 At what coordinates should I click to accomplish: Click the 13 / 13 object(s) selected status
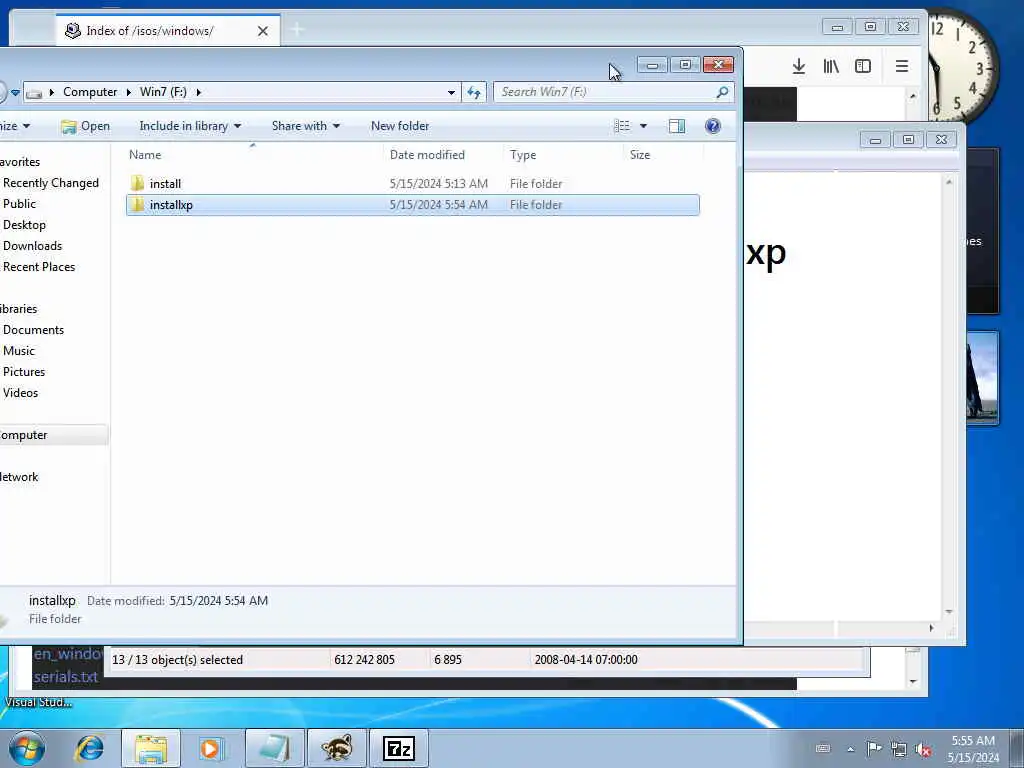tap(178, 660)
